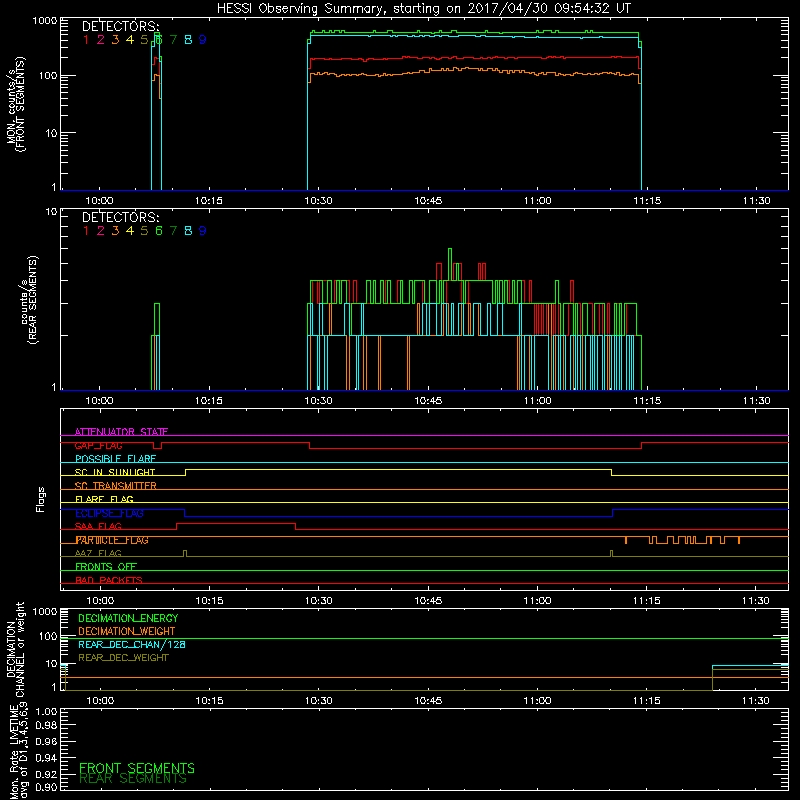The width and height of the screenshot is (800, 800).
Task: Select olive detector number 5 in the rear segments legend
Action: pyautogui.click(x=144, y=231)
